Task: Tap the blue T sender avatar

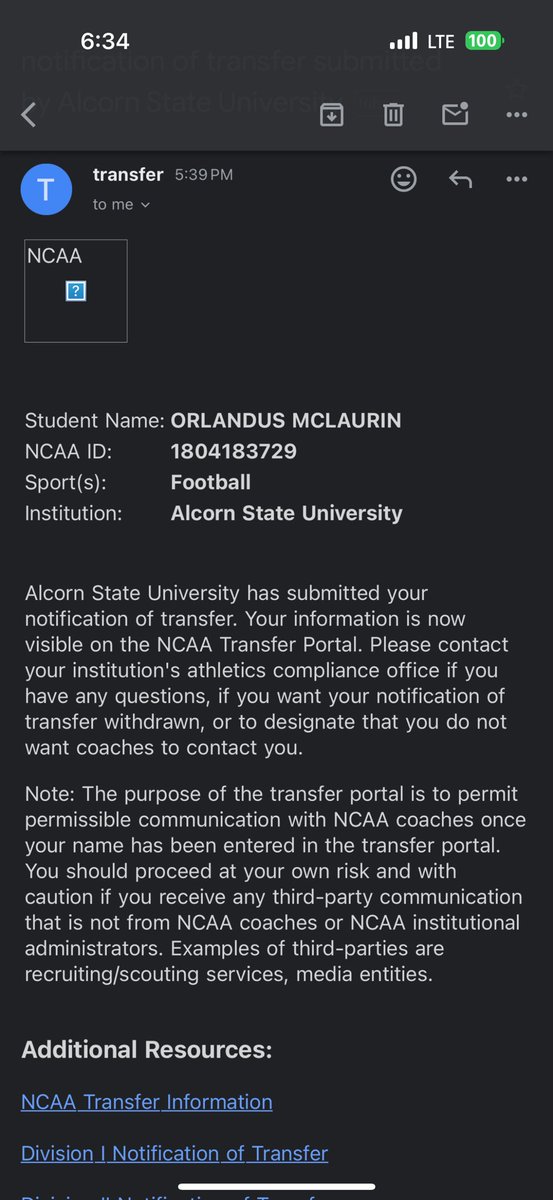Action: tap(47, 189)
